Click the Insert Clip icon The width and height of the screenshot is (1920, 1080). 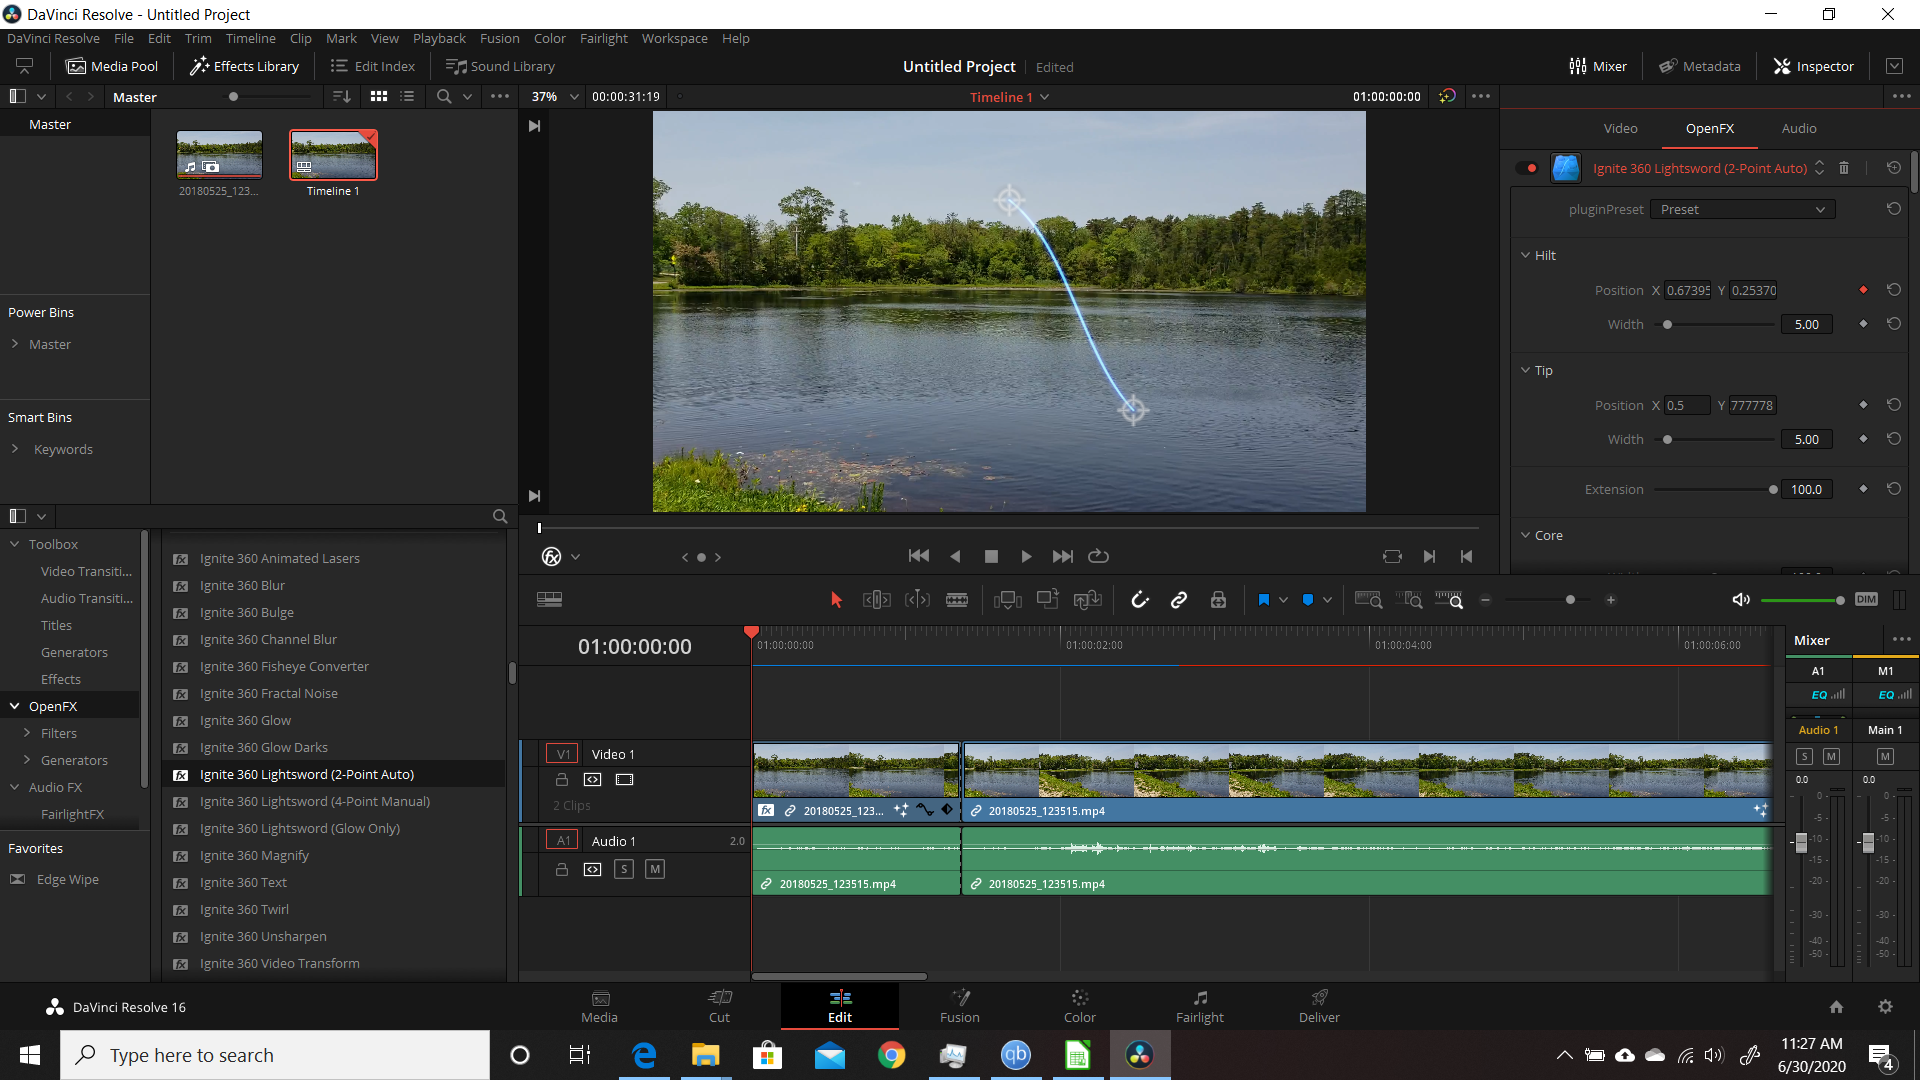coord(1007,600)
